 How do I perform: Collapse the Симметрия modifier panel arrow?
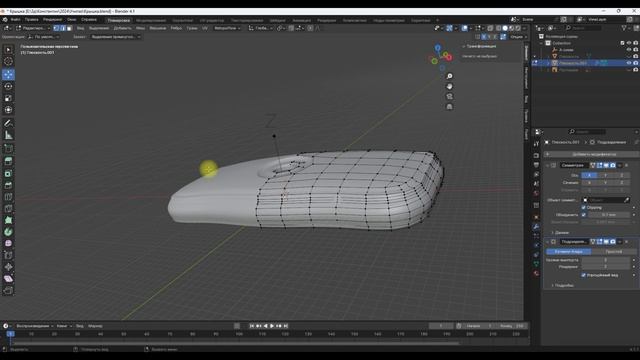(x=547, y=165)
